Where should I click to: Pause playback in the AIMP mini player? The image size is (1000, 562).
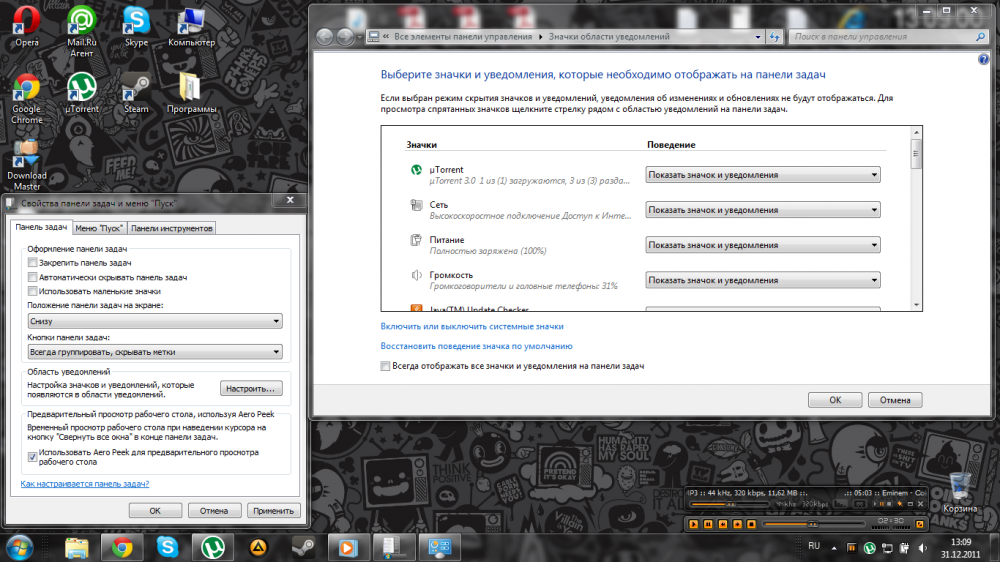coord(707,524)
